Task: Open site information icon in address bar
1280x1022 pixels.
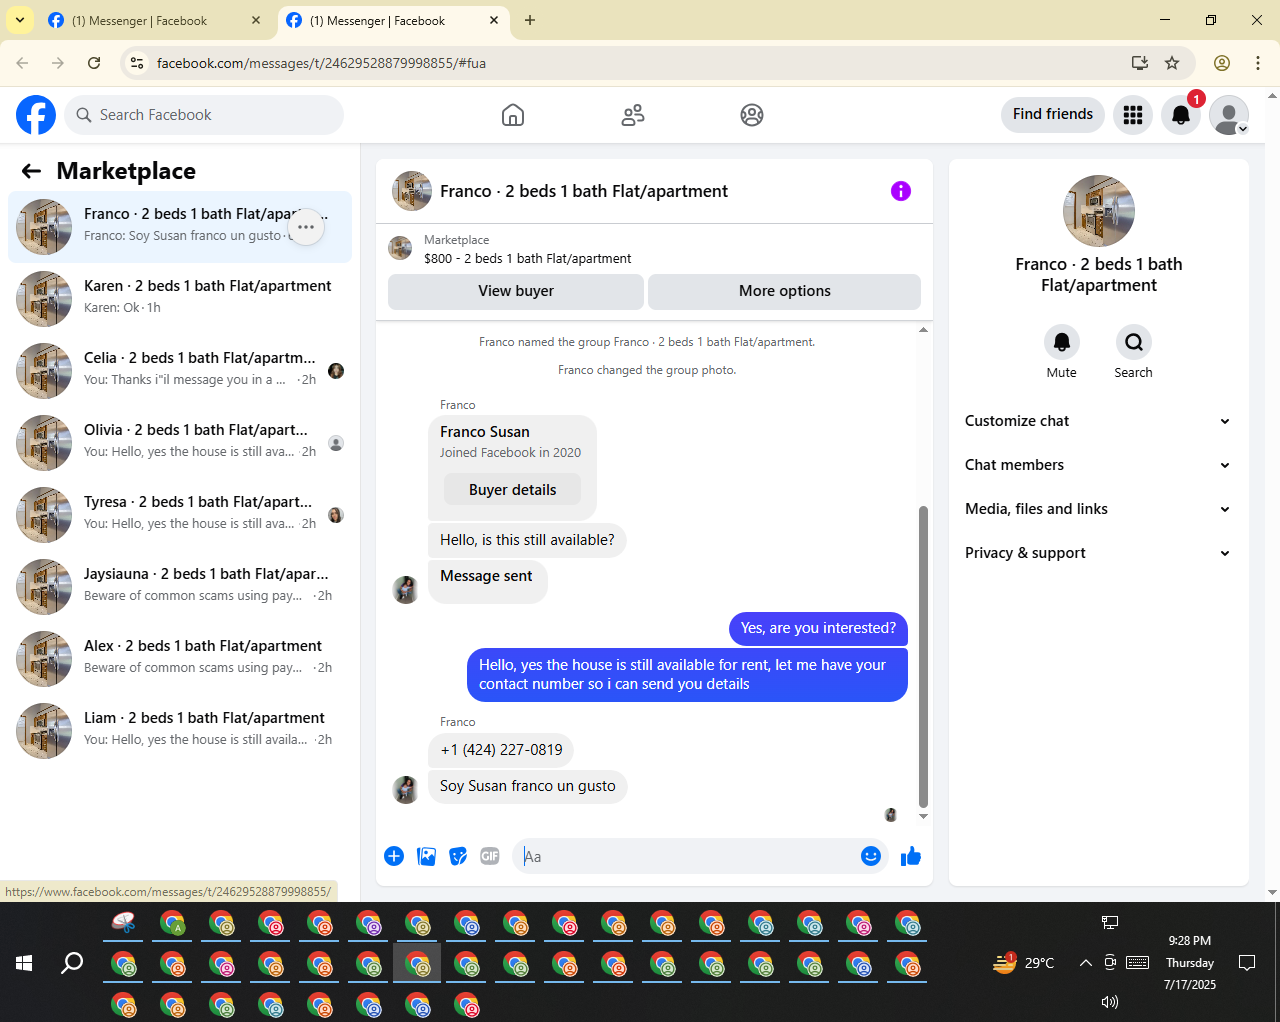Action: point(138,63)
